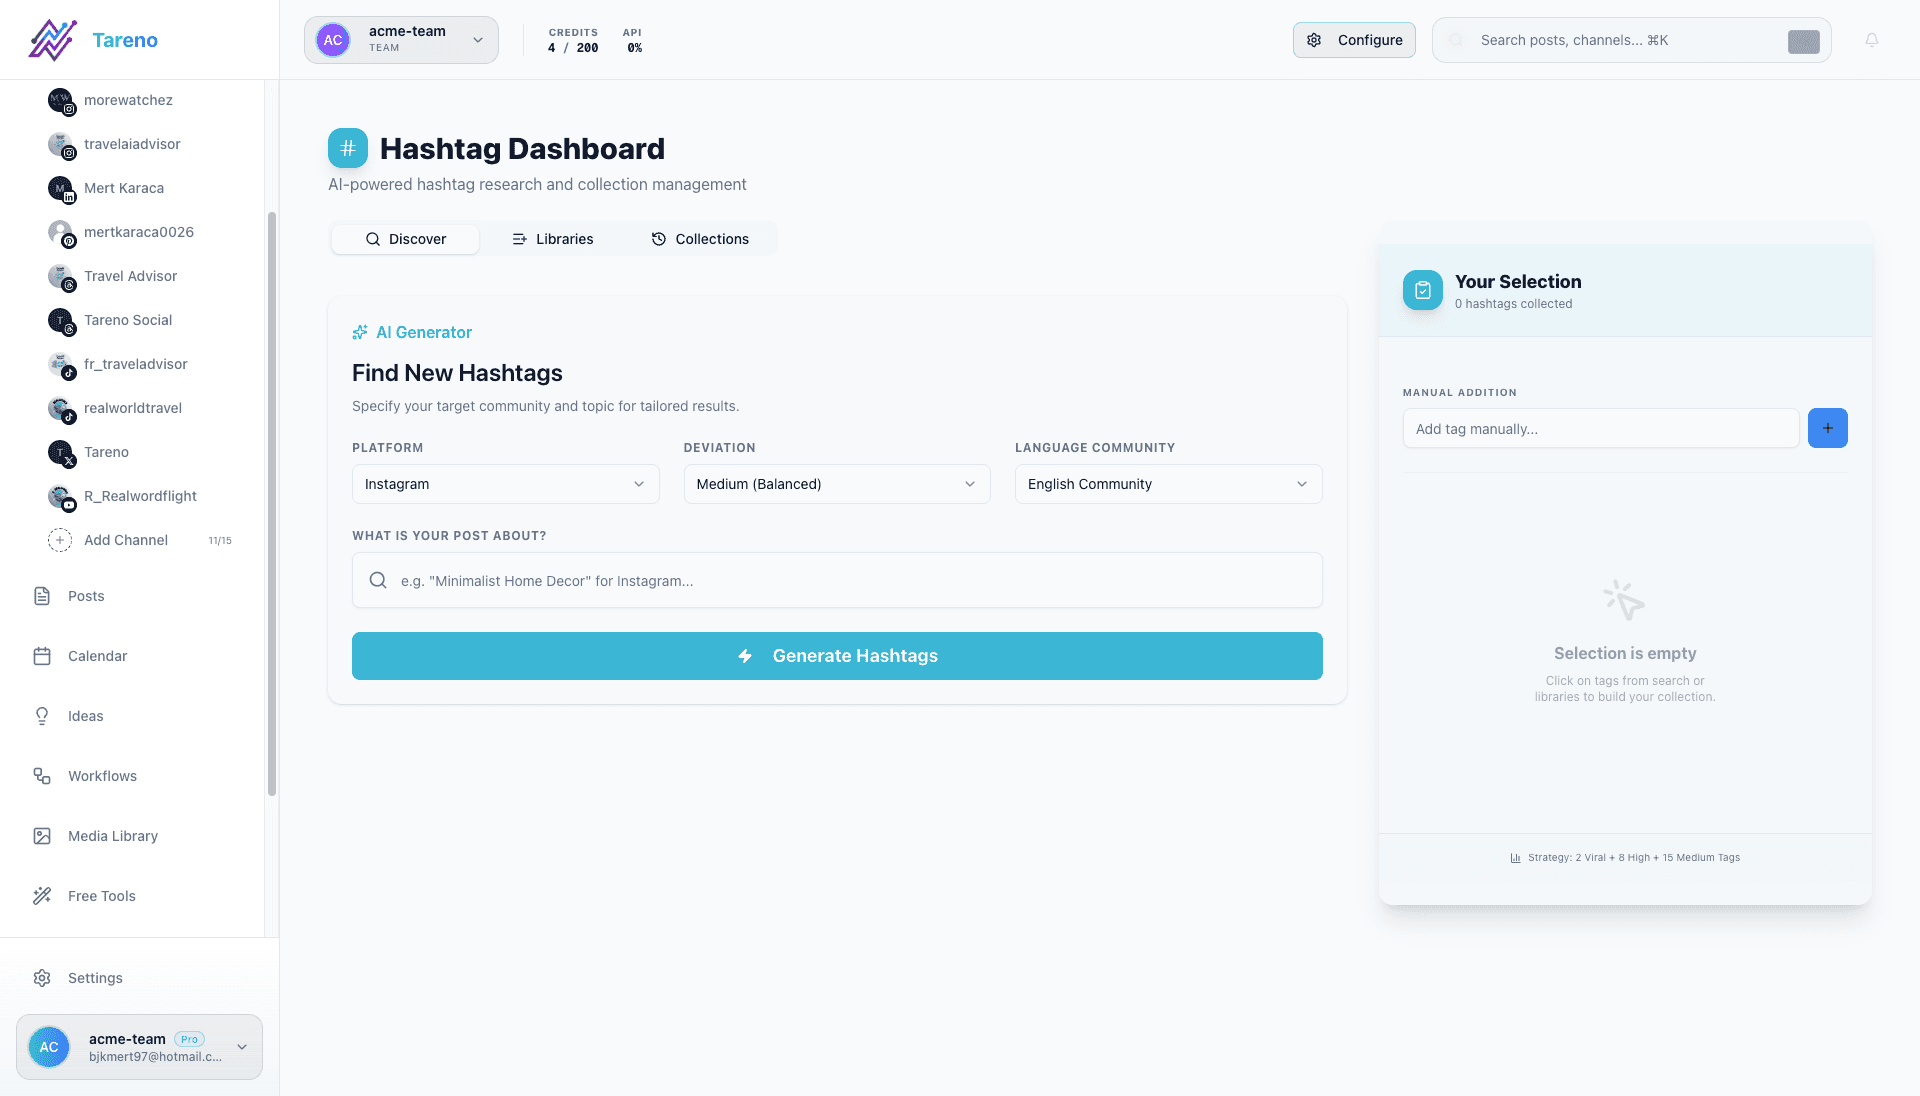Switch to the Libraries tab
Viewport: 1920px width, 1096px height.
[552, 239]
